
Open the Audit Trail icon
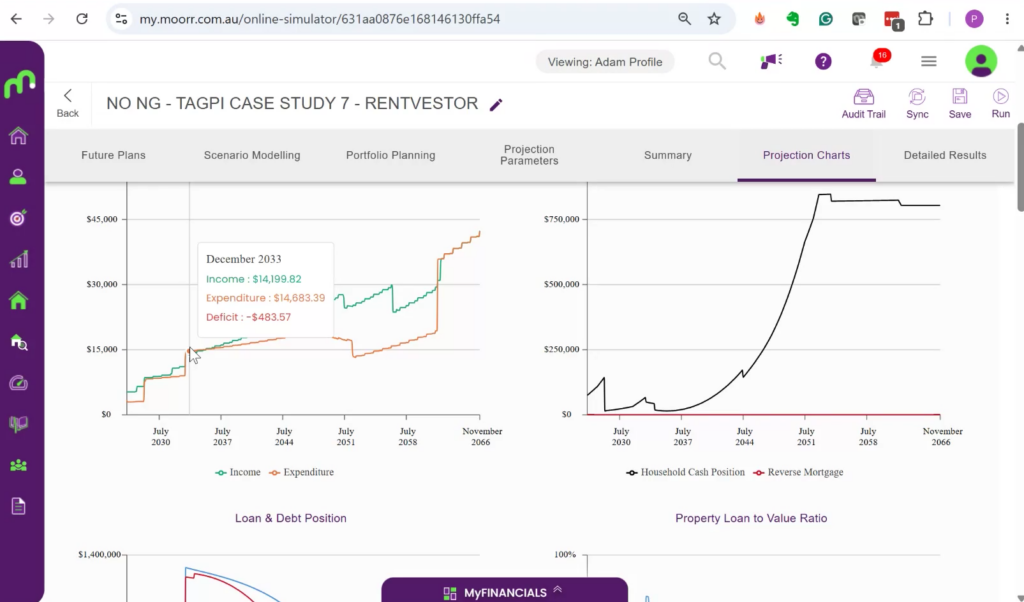pyautogui.click(x=863, y=104)
